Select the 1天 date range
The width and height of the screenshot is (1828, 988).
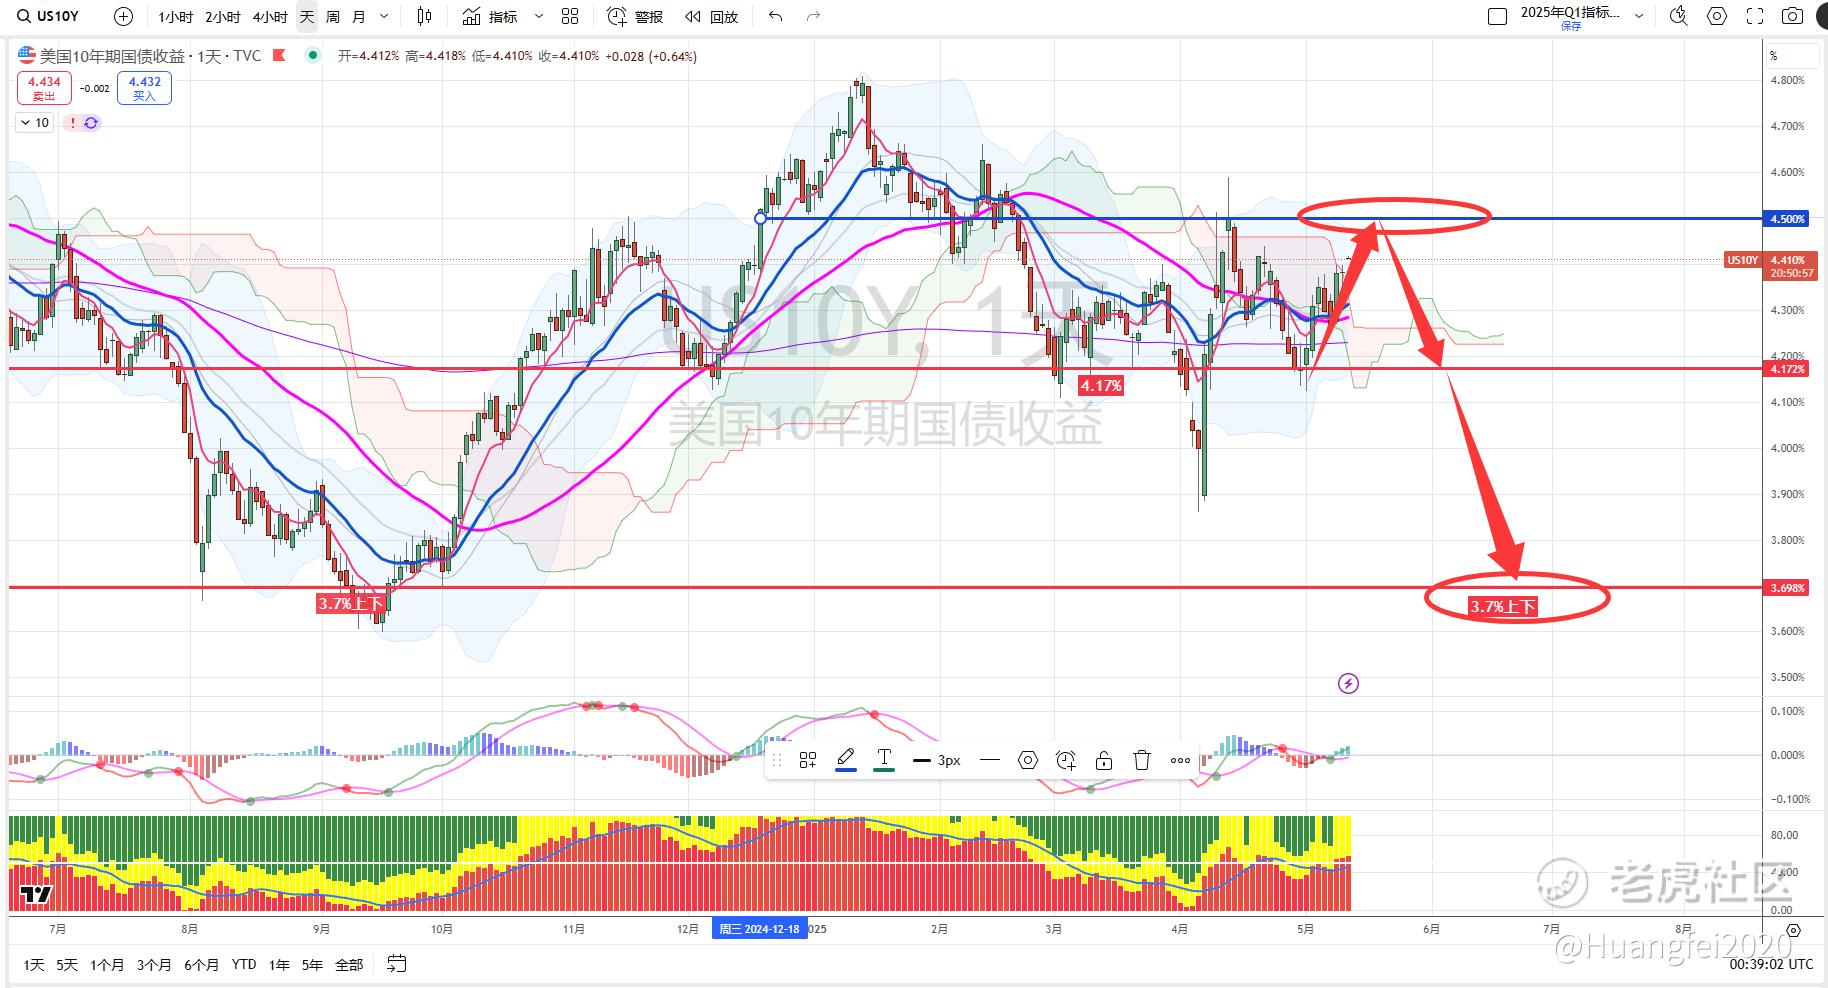pyautogui.click(x=35, y=965)
